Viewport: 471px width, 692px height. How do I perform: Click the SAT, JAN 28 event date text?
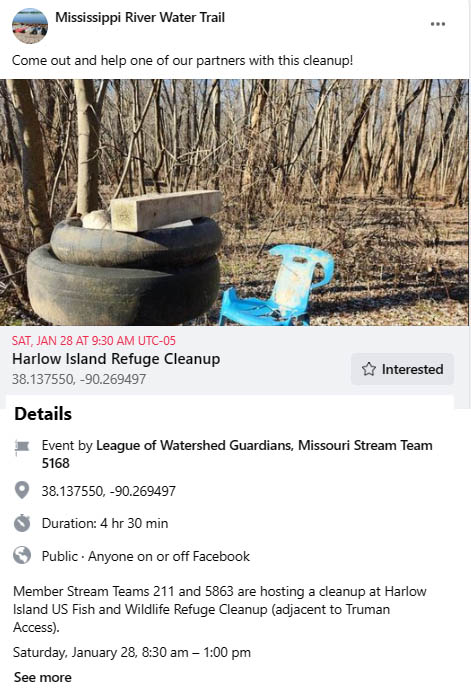pyautogui.click(x=94, y=340)
